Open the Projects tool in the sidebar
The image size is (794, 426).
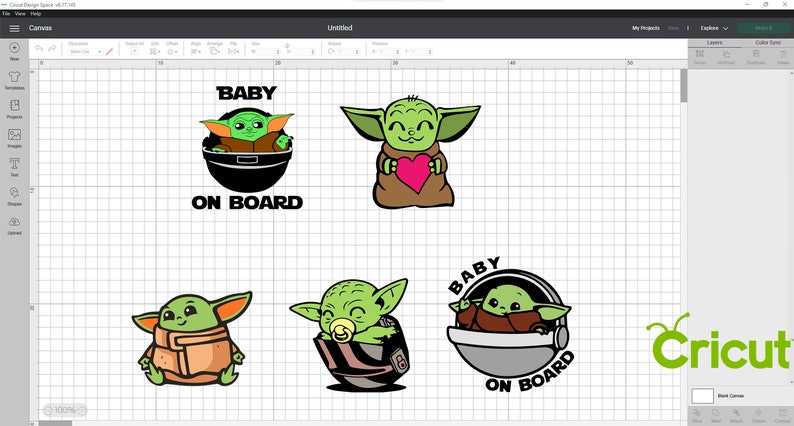(14, 109)
